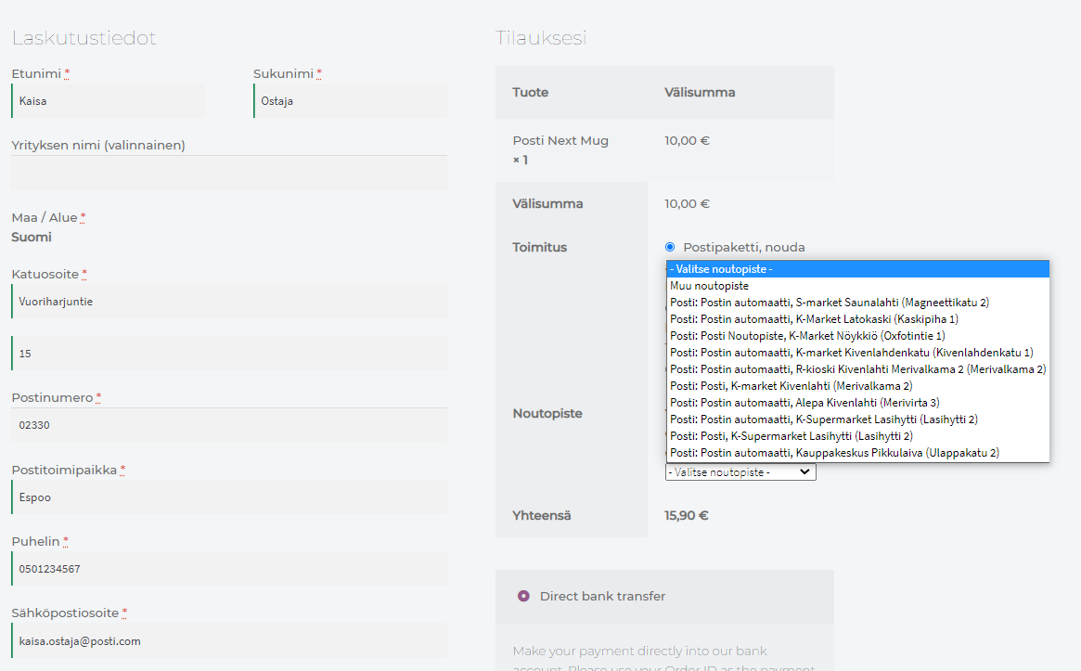Pick K-Market Nöykkiö (Oxfotintie 1) pickup point

point(858,336)
